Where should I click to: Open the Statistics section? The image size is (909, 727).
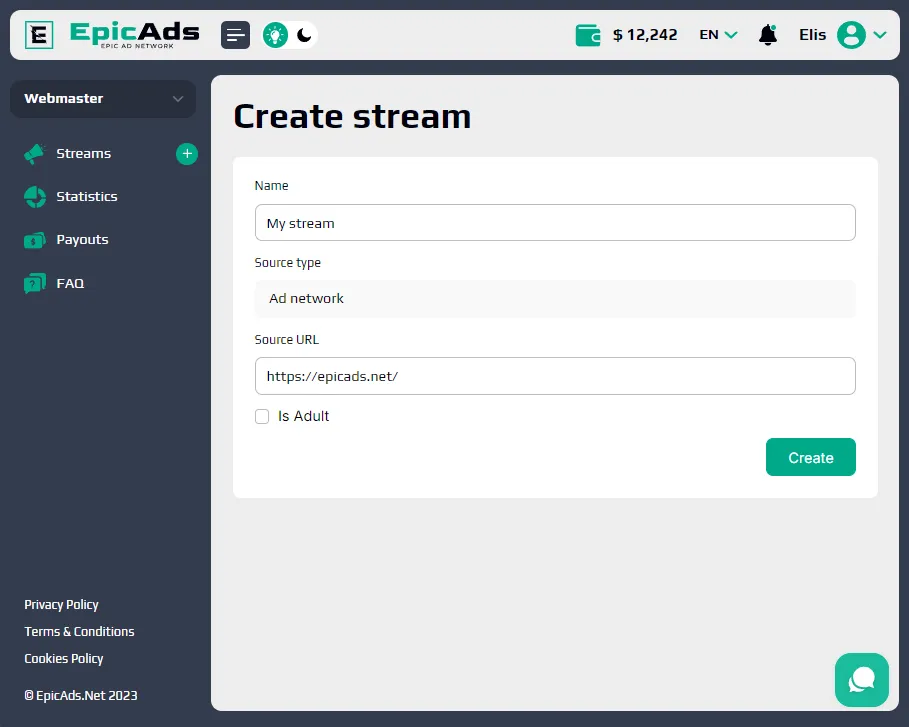coord(87,197)
